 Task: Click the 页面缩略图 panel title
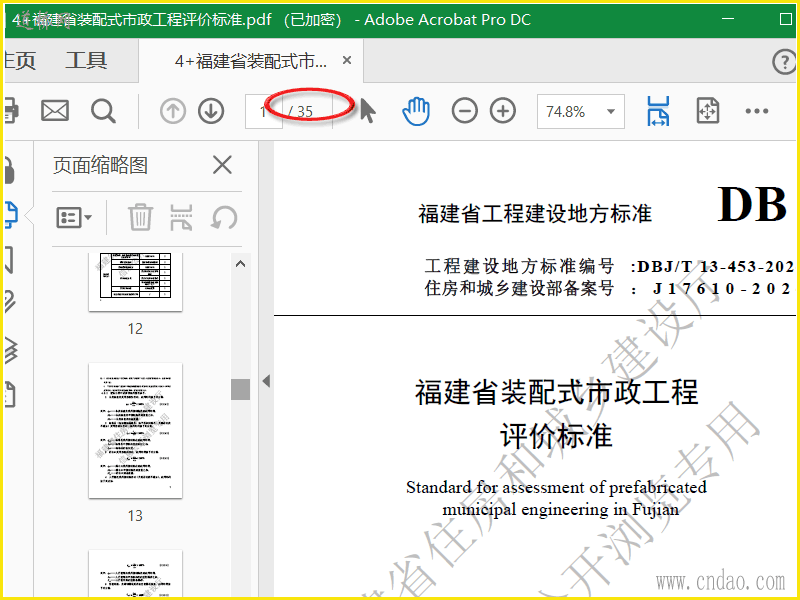click(101, 165)
